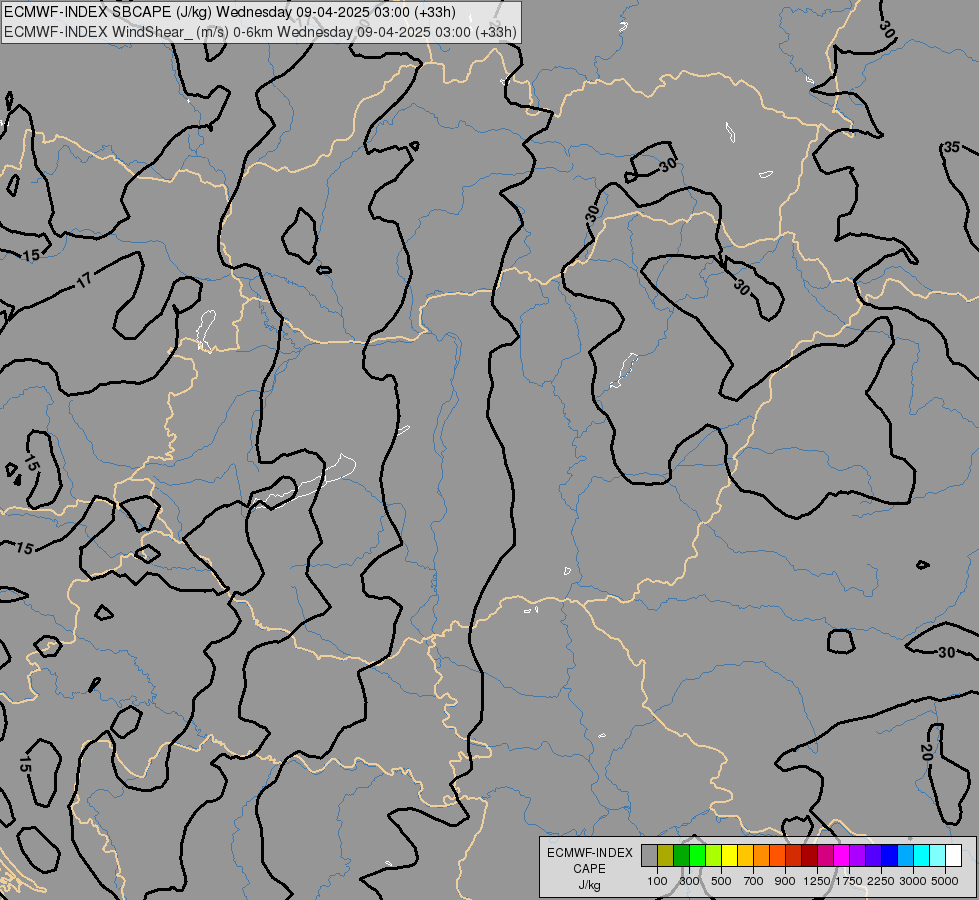
Task: Click the legend value 1250
Action: pos(817,881)
